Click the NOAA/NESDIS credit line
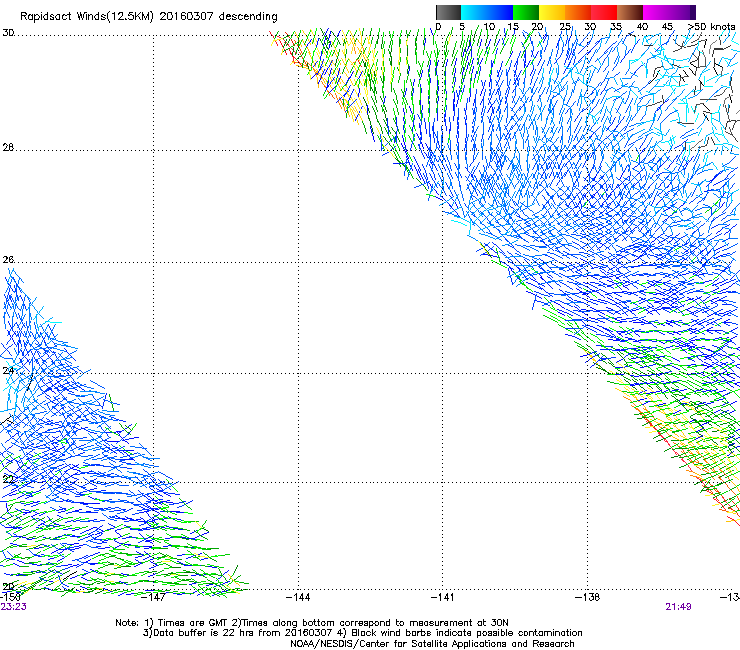 point(432,643)
